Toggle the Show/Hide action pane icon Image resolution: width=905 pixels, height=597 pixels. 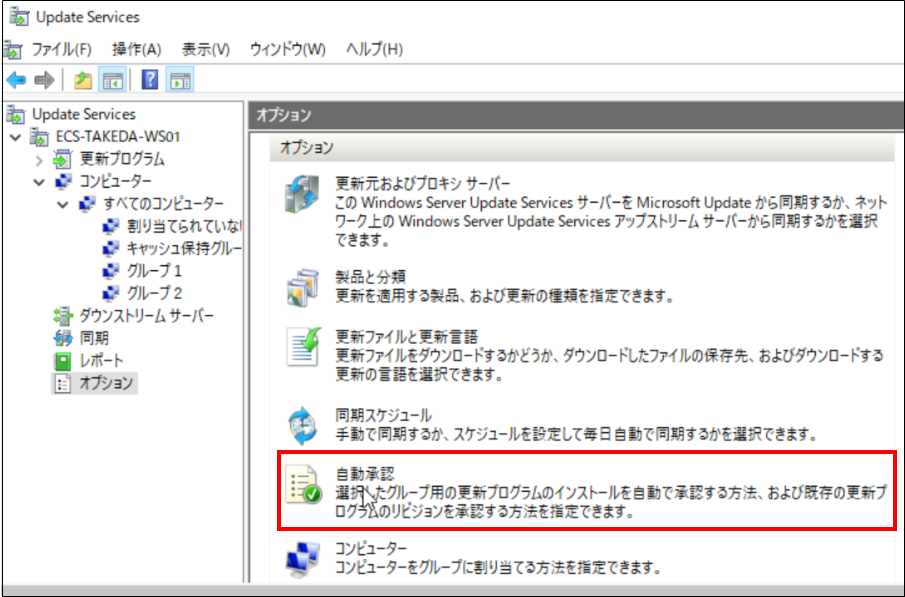tap(179, 80)
